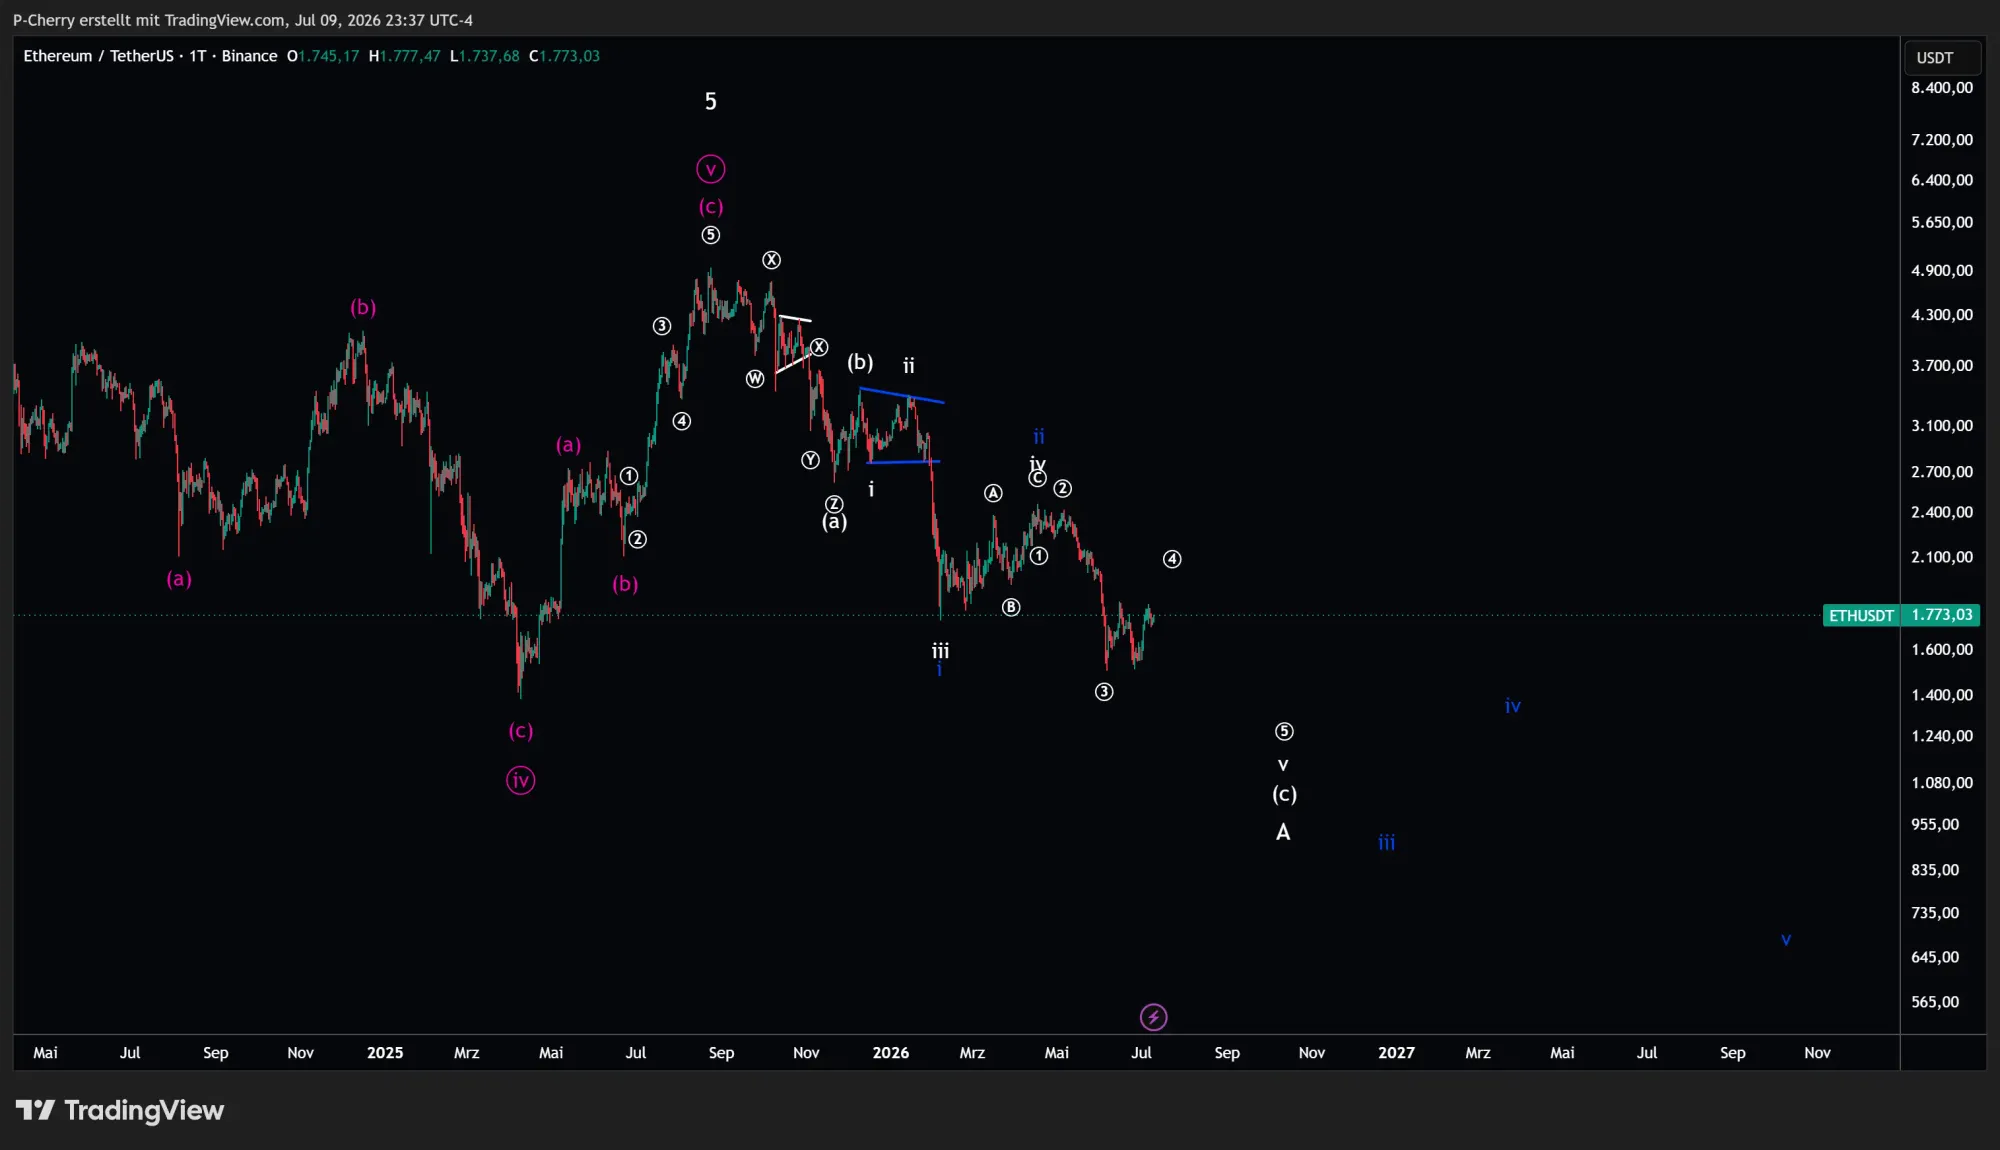This screenshot has width=2000, height=1150.
Task: Click the 8.400,00 price axis label
Action: (1941, 88)
